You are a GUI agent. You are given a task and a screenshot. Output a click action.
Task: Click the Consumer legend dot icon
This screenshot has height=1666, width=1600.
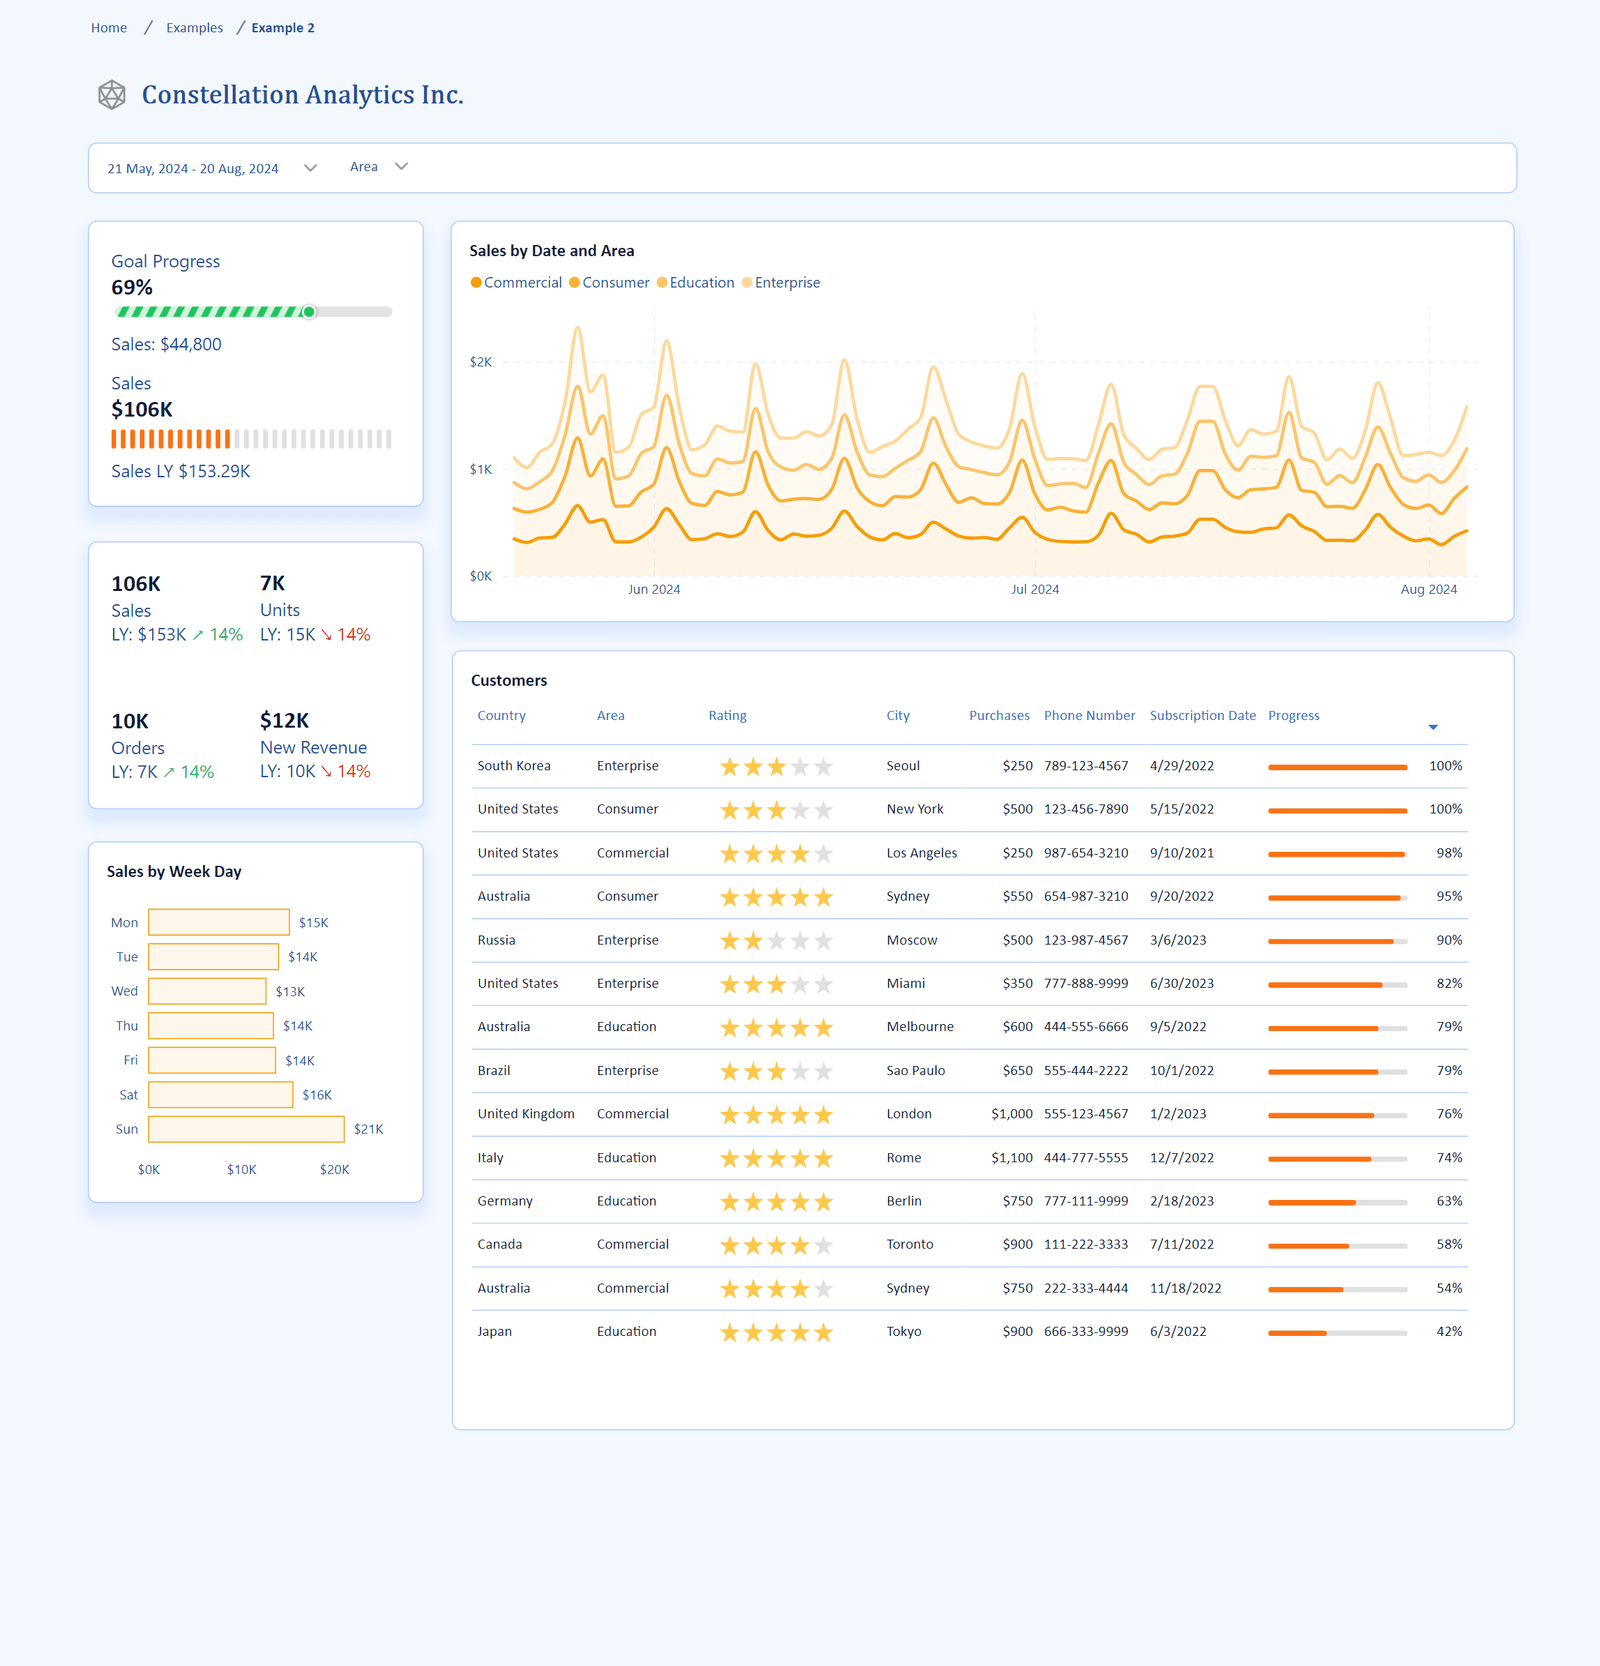573,282
